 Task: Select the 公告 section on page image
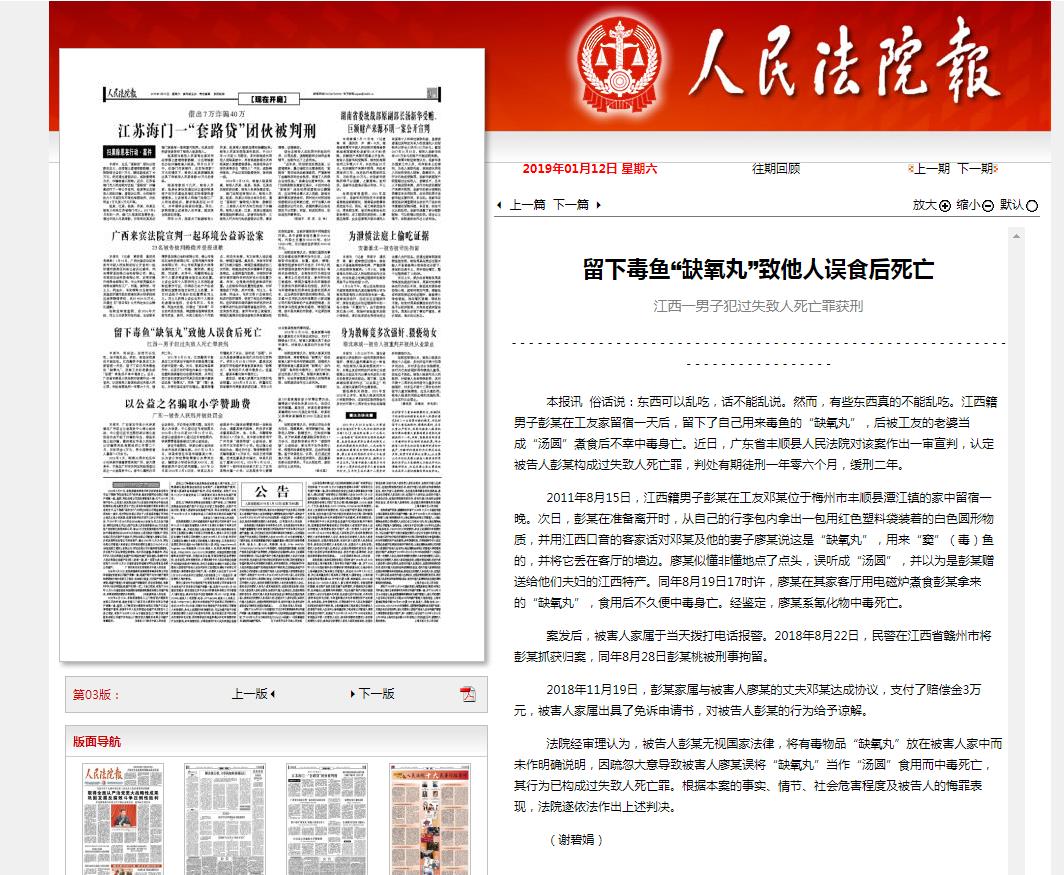click(x=271, y=491)
